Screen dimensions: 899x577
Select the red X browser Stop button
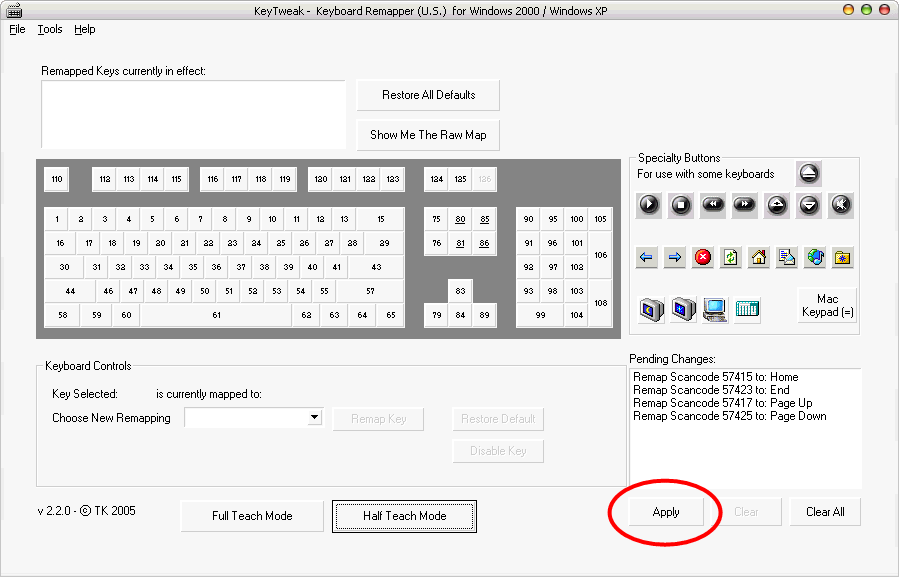tap(702, 257)
